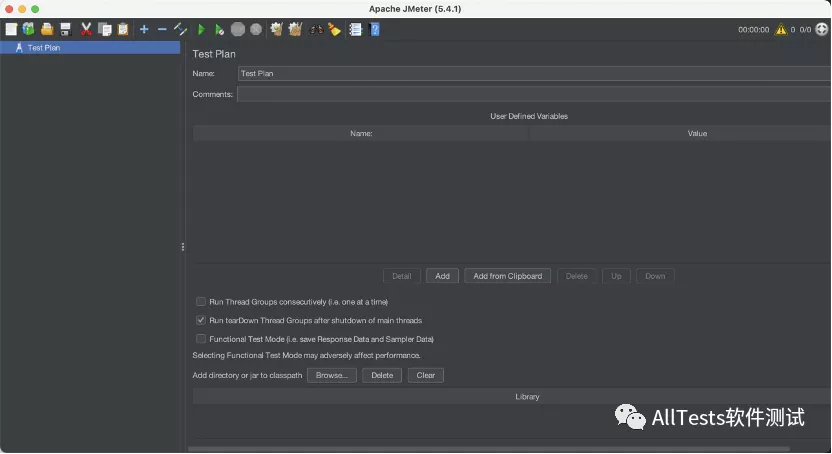Start test with no pauses icon

pos(219,29)
